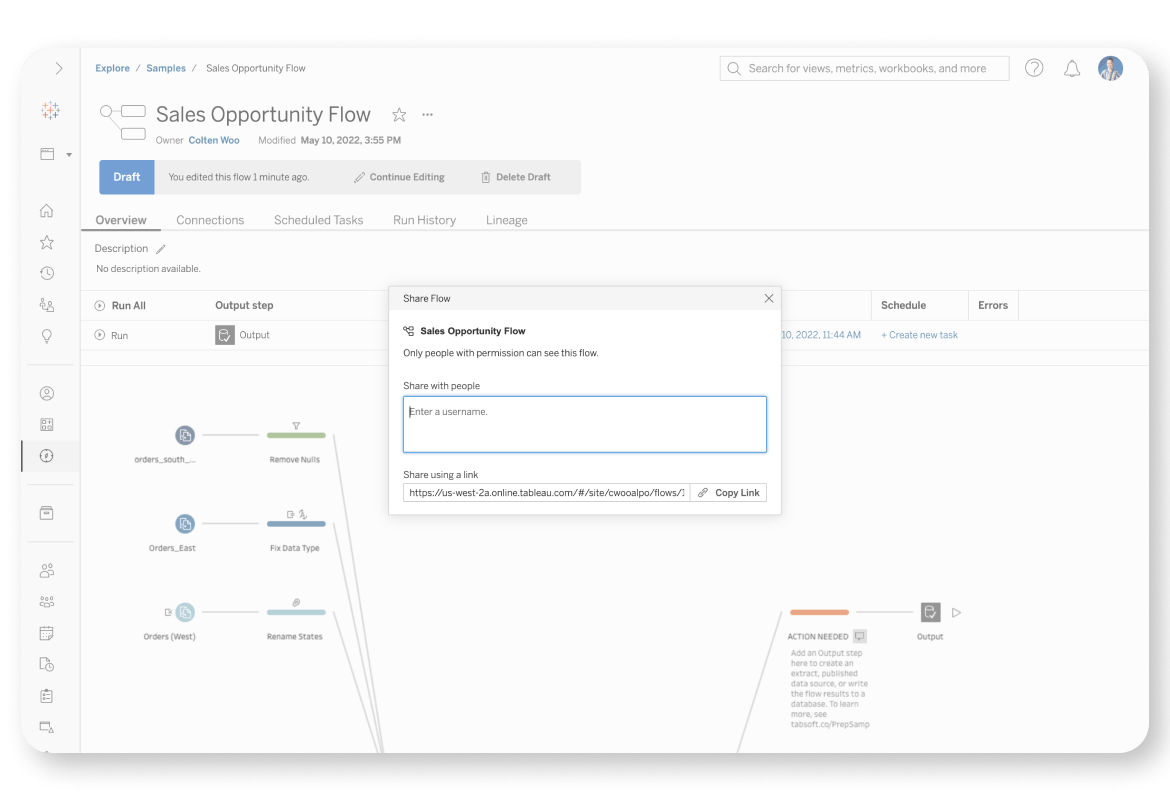Open Shared with Me icon in sidebar
The image size is (1170, 801).
(46, 305)
